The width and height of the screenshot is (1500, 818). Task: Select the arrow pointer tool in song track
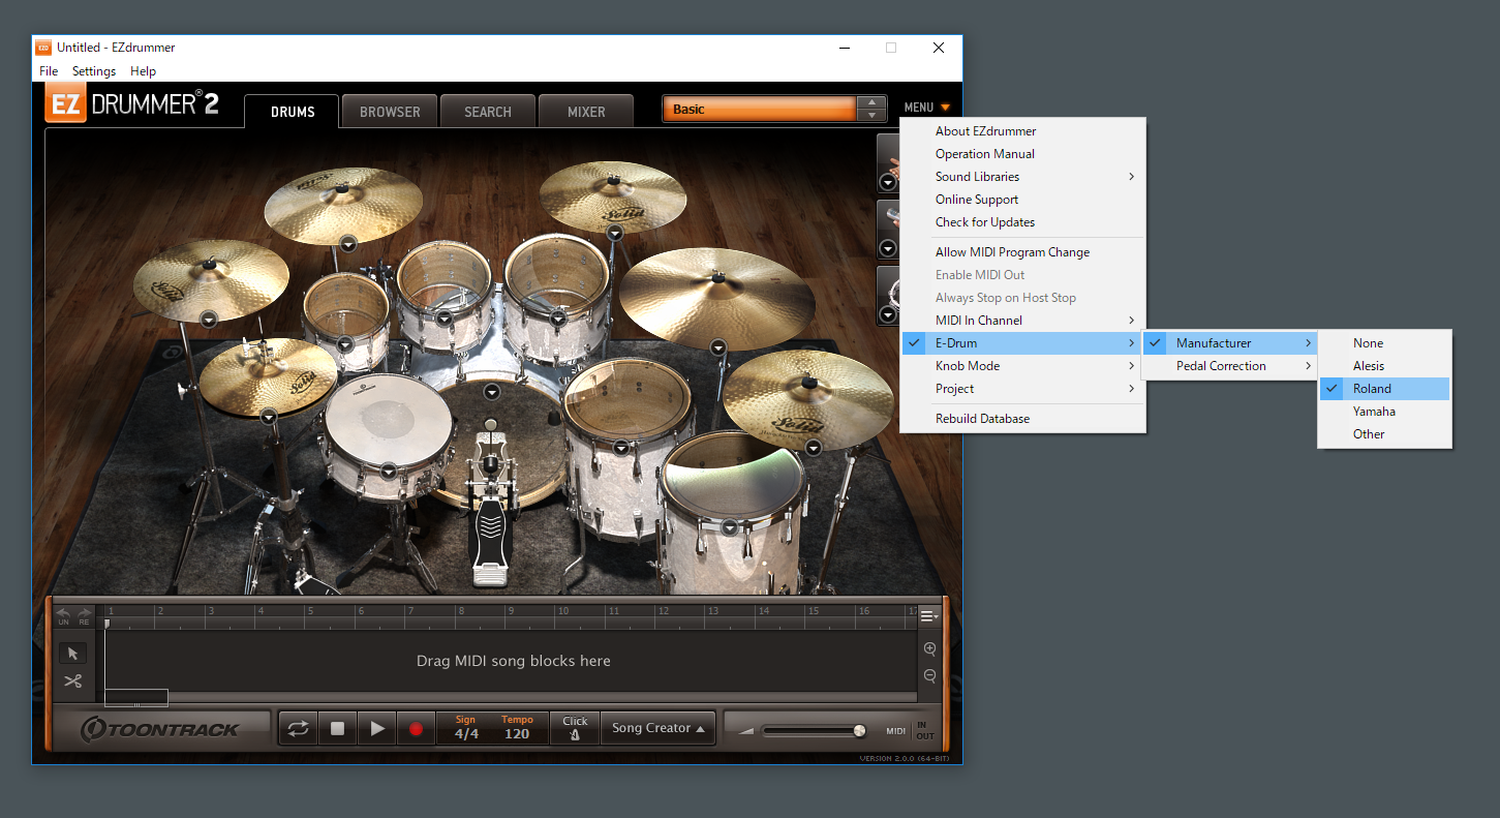click(x=73, y=653)
